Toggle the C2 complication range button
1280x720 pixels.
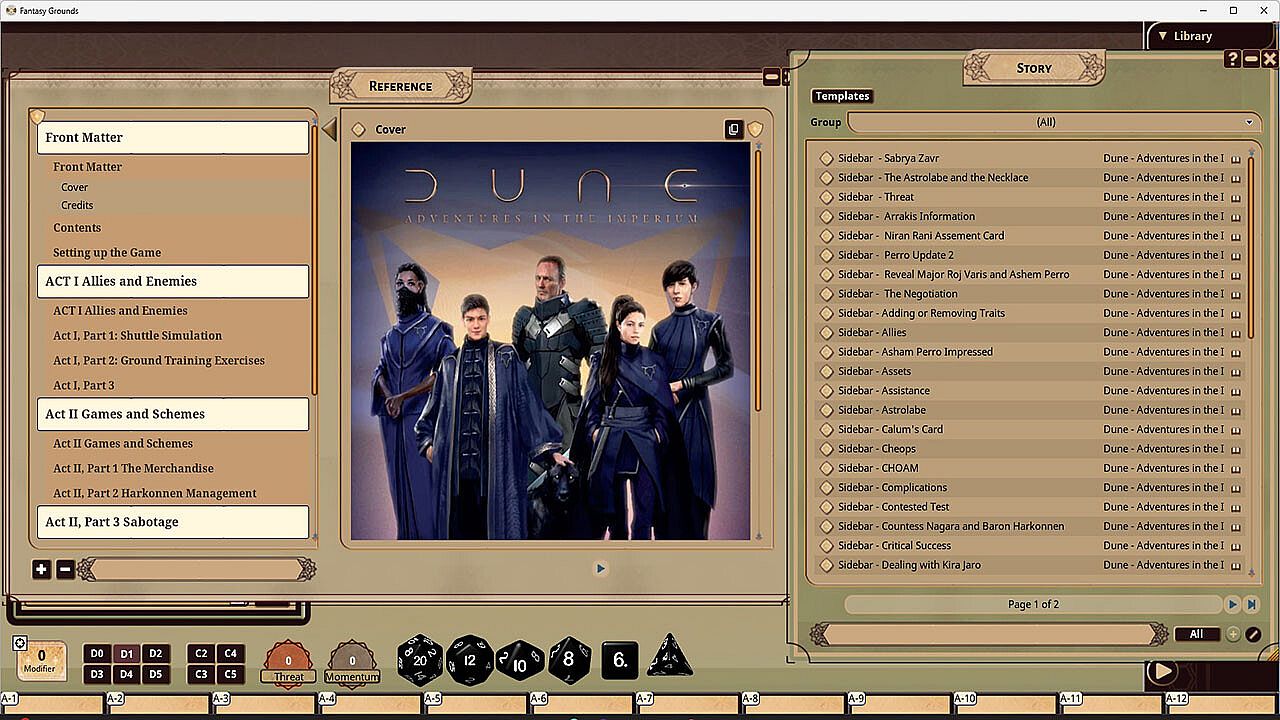pos(201,654)
